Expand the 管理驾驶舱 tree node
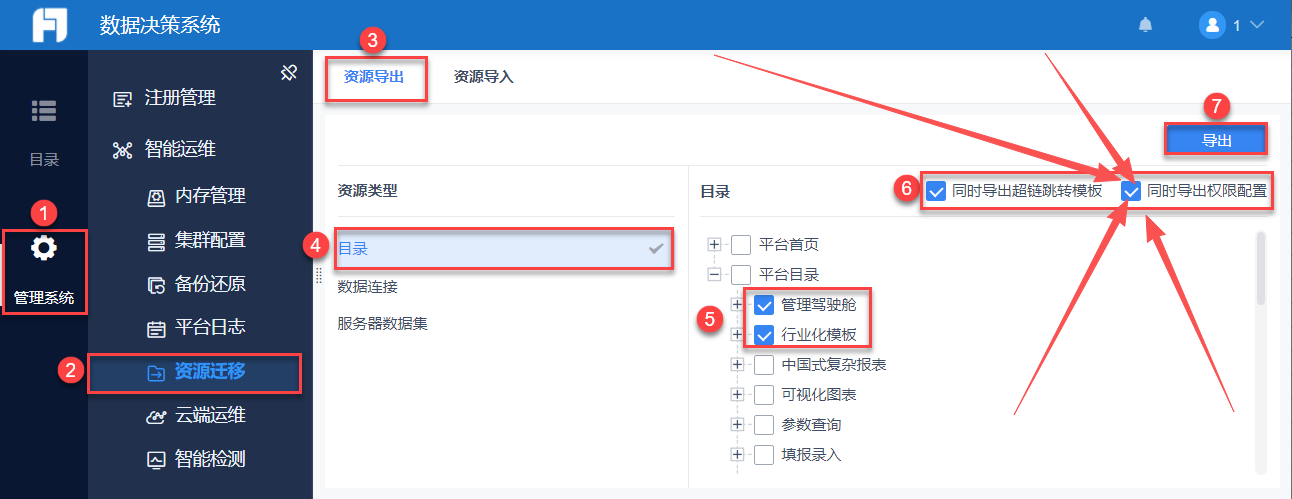The height and width of the screenshot is (499, 1292). pyautogui.click(x=737, y=305)
